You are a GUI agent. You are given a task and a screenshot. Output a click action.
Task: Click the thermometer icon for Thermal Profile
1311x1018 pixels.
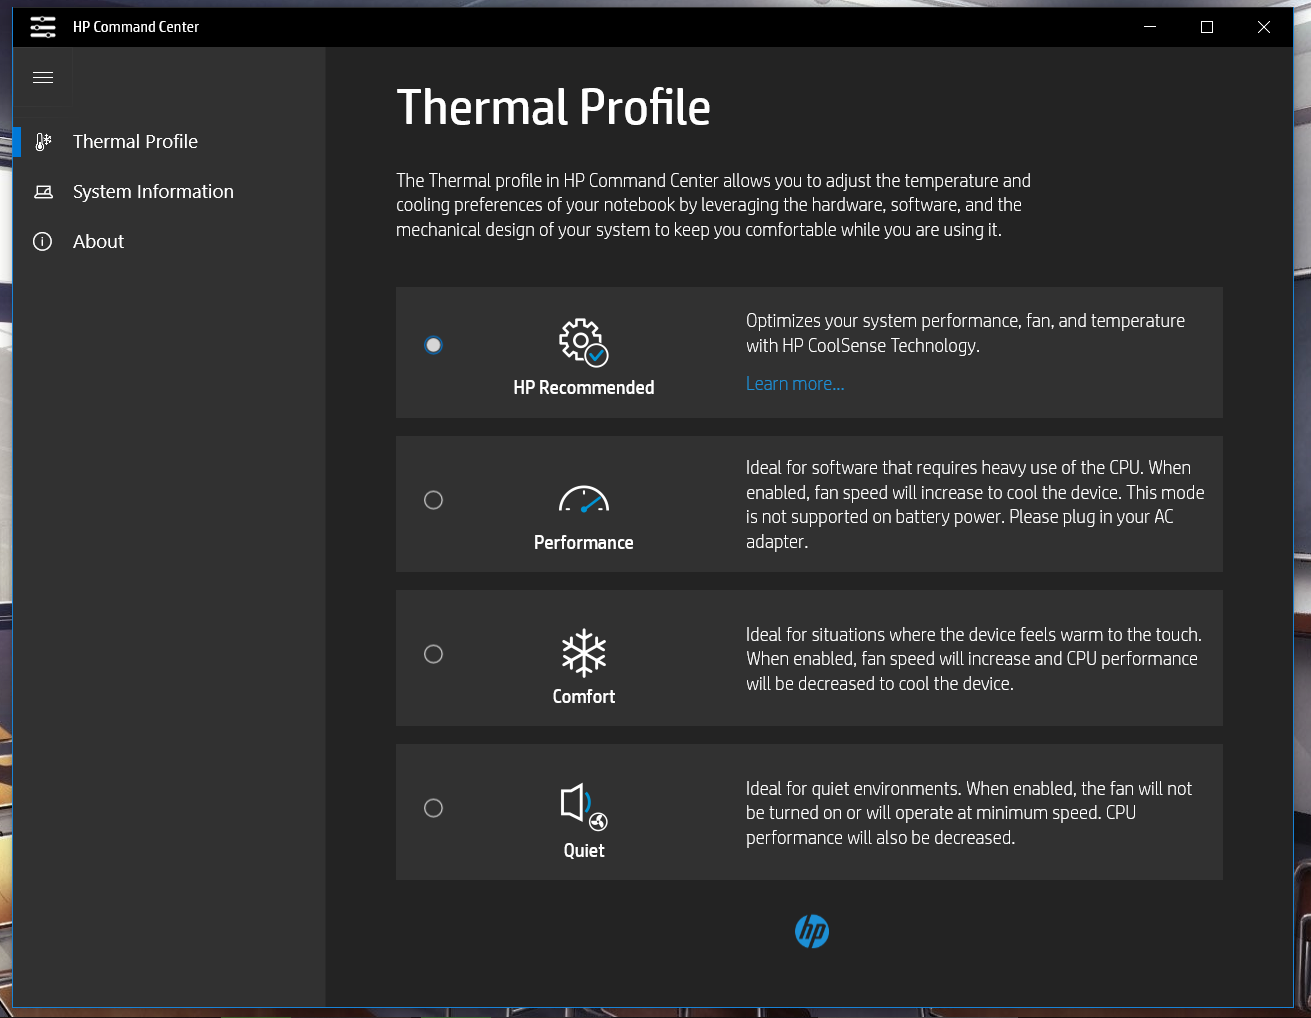point(43,142)
